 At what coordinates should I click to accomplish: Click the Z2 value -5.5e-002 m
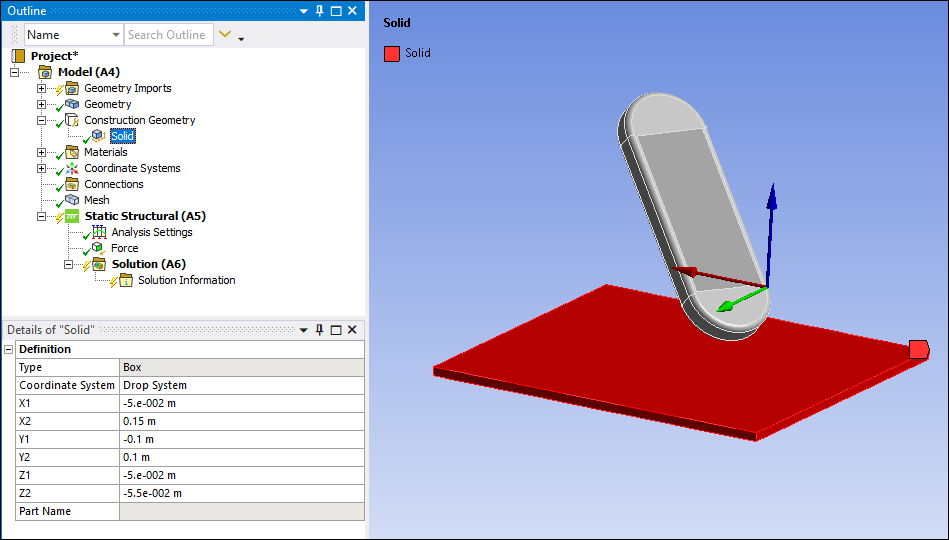click(242, 493)
